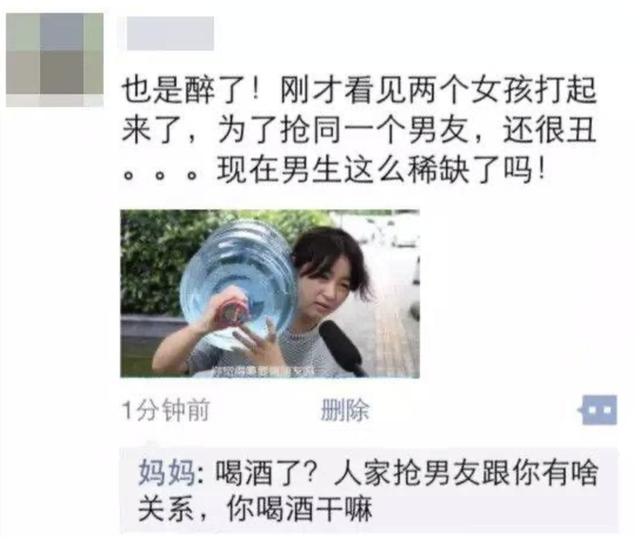The height and width of the screenshot is (546, 640).
Task: Tap 还很丑 text in the post
Action: click(549, 130)
